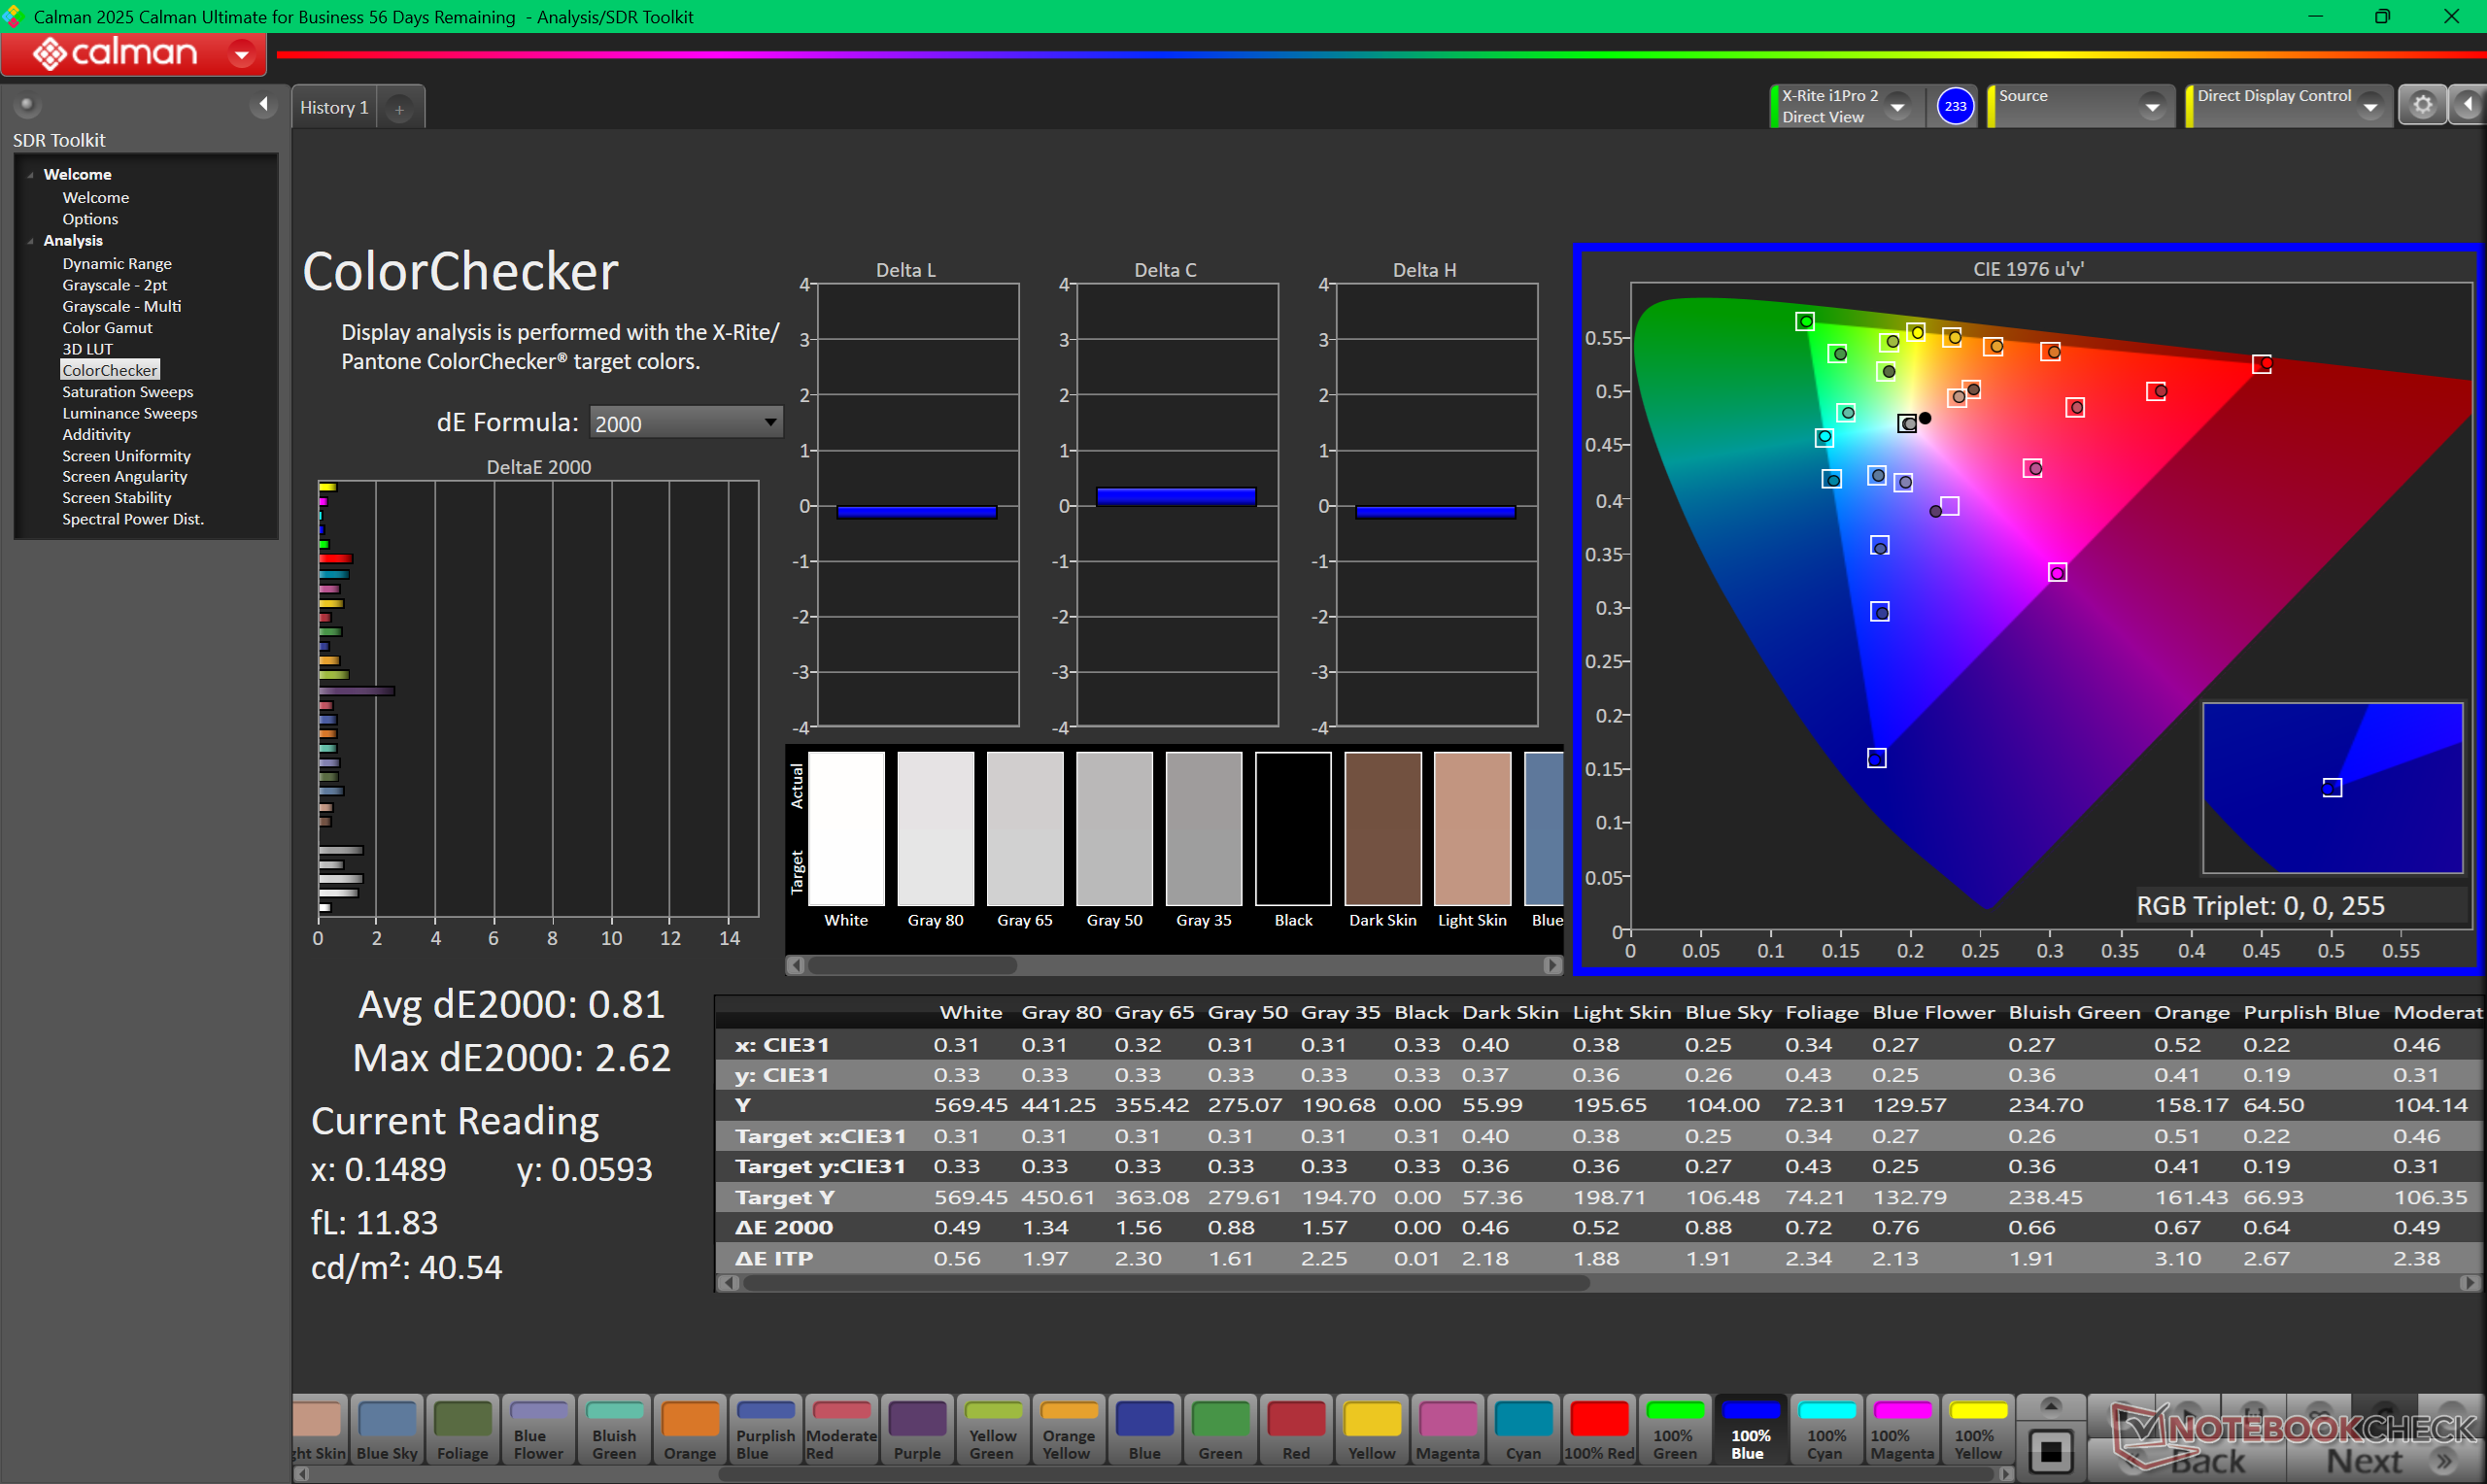
Task: Open the settings gear icon
Action: point(2421,106)
